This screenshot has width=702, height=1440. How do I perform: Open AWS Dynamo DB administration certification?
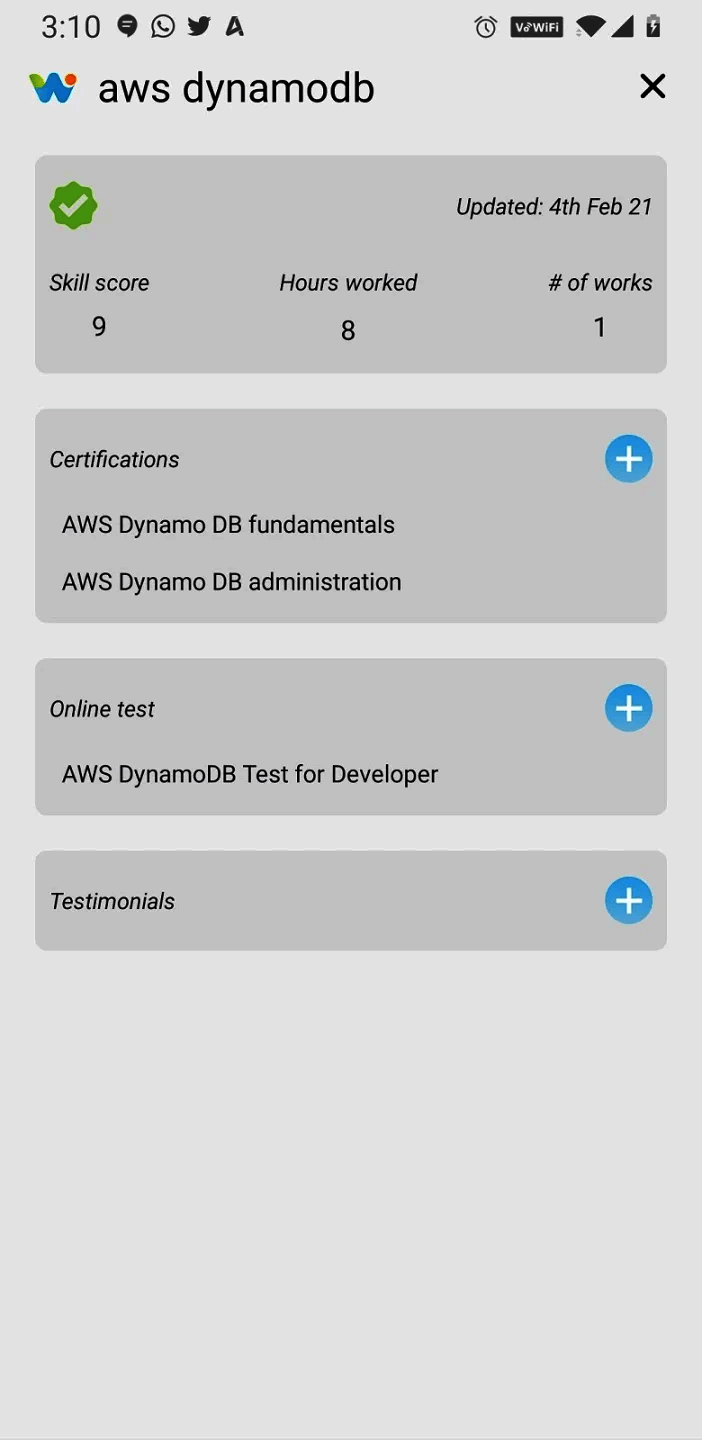(231, 581)
